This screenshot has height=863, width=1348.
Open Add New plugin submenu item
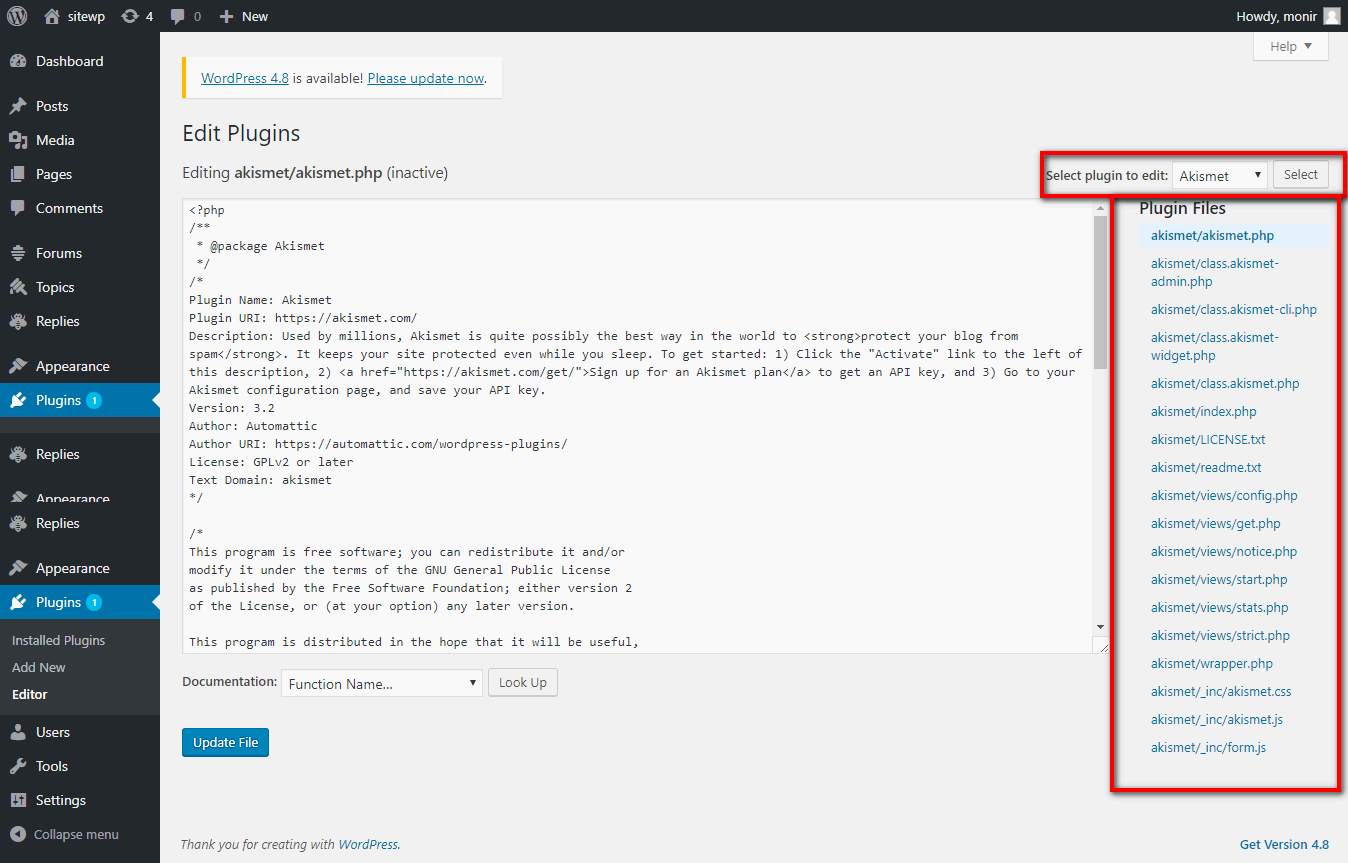click(x=39, y=667)
